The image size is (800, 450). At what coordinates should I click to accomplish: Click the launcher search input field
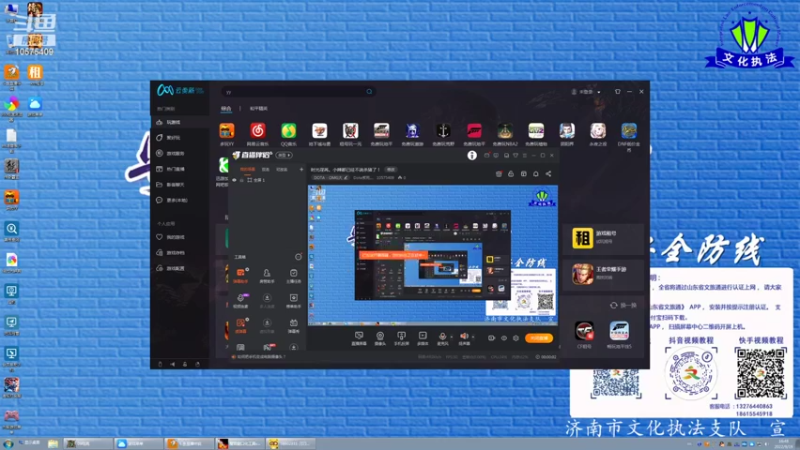coord(298,92)
